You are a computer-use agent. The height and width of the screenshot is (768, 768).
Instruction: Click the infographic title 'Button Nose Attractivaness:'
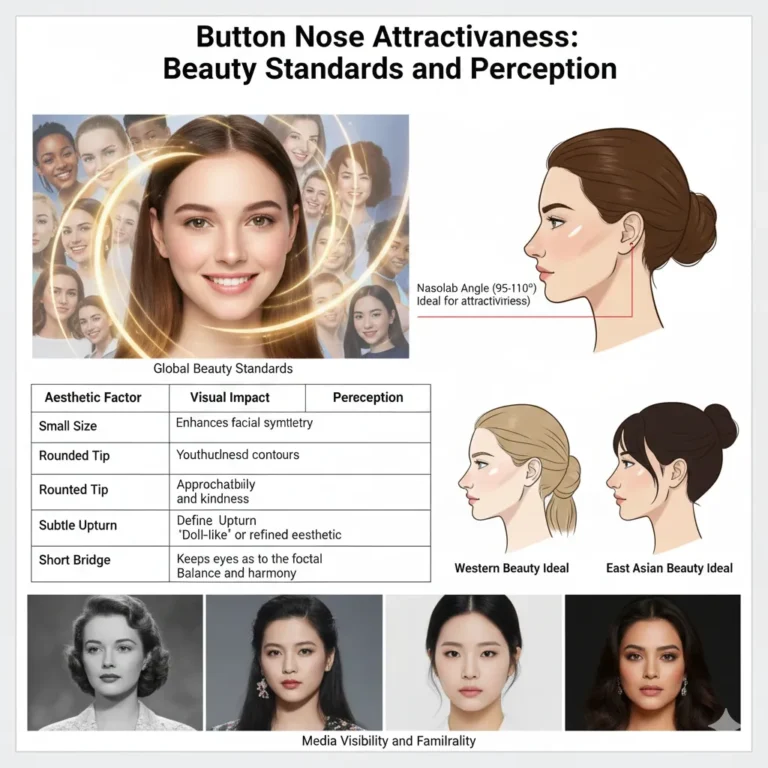[387, 37]
